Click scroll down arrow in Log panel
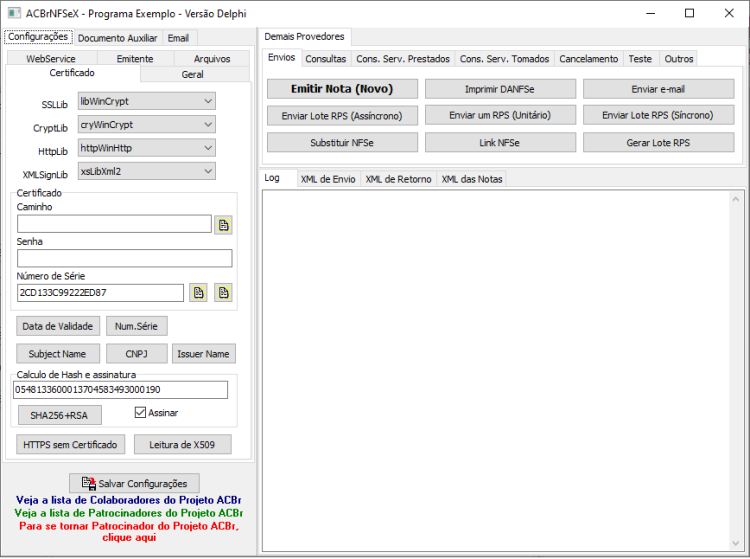This screenshot has height=559, width=750. tap(736, 543)
